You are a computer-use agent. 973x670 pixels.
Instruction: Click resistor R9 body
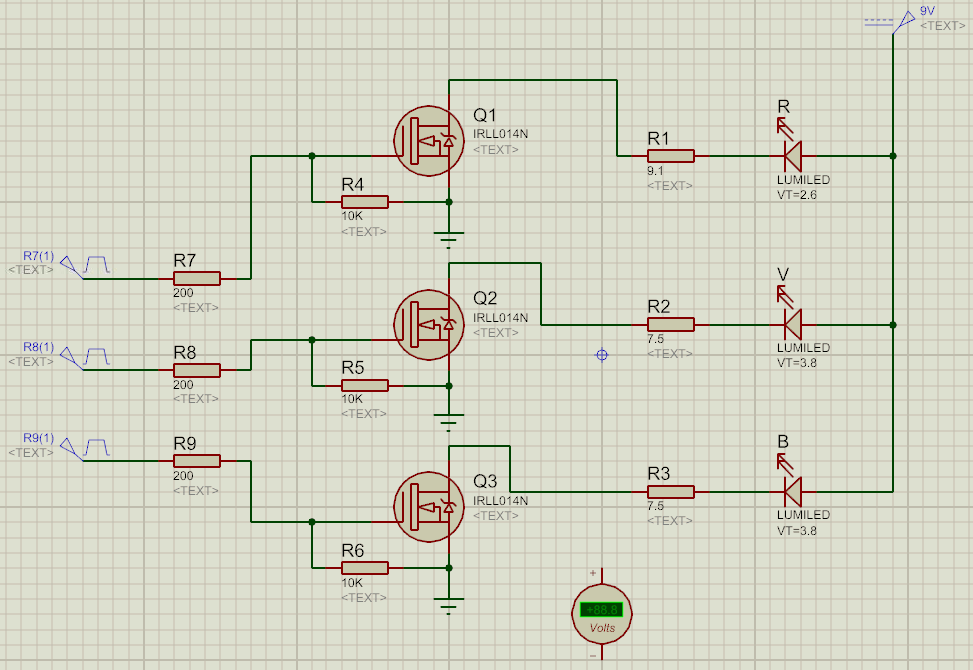197,461
